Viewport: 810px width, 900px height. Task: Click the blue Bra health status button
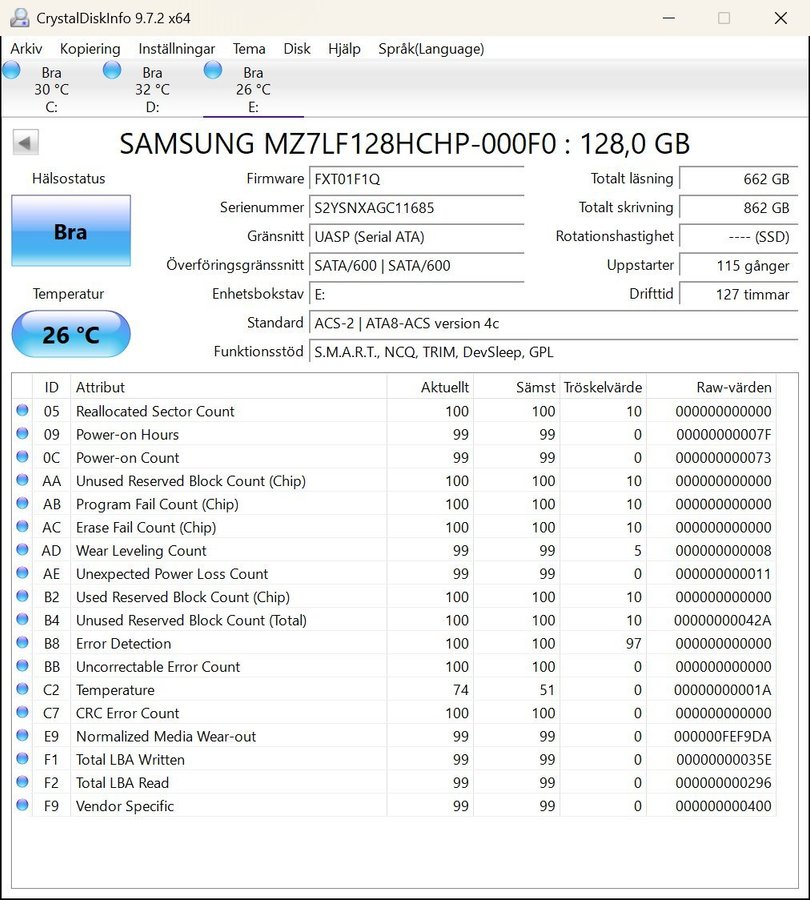(70, 232)
